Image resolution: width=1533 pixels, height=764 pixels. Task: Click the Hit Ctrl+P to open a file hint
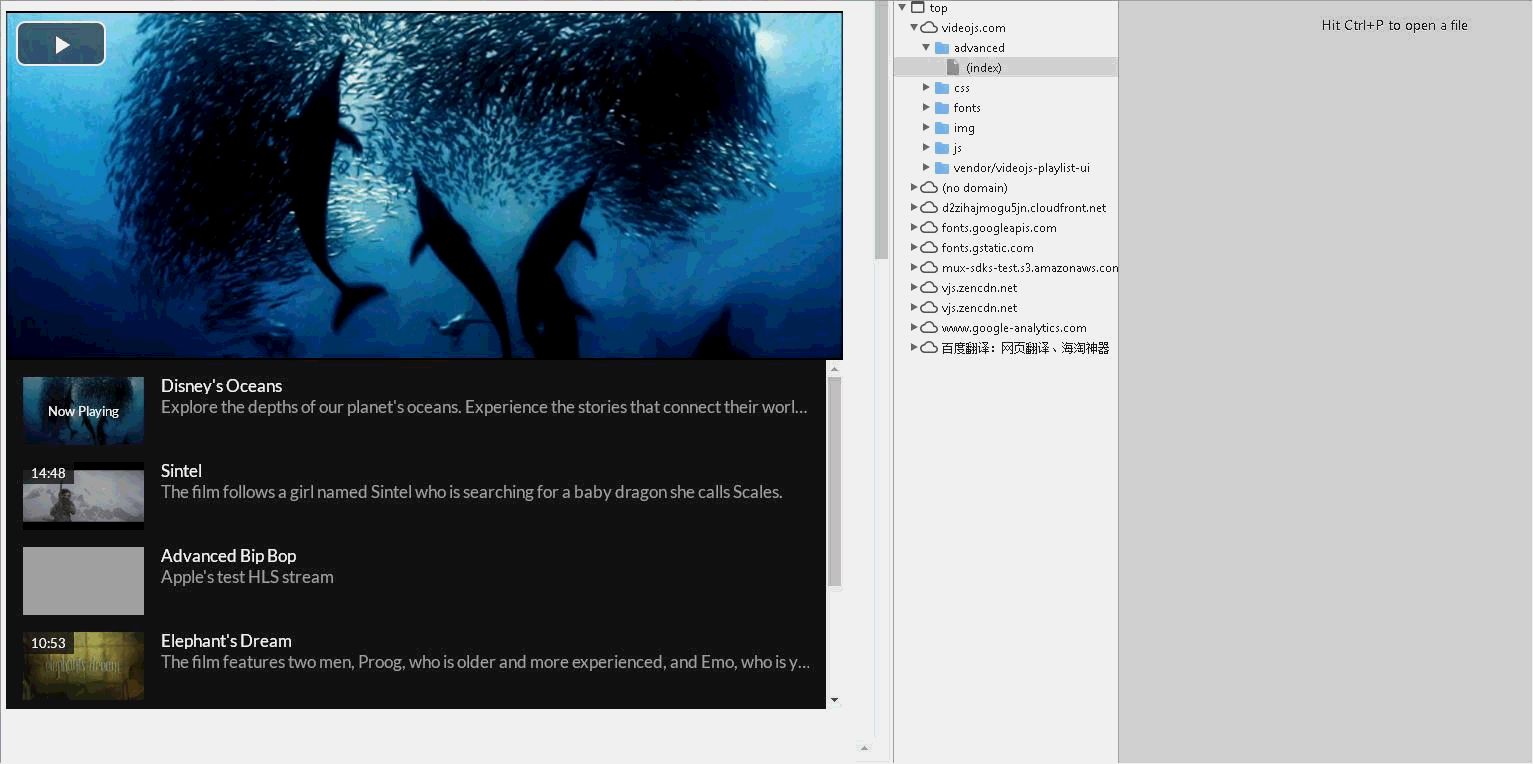tap(1394, 26)
